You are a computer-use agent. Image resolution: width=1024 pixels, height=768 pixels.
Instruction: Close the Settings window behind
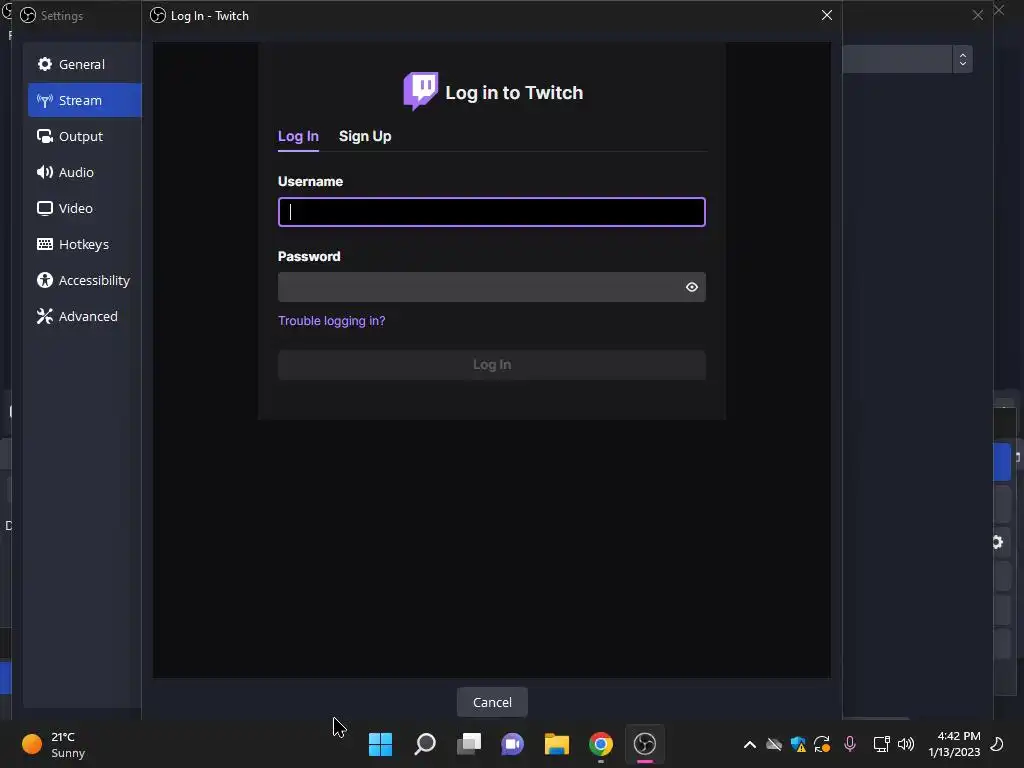pyautogui.click(x=977, y=15)
